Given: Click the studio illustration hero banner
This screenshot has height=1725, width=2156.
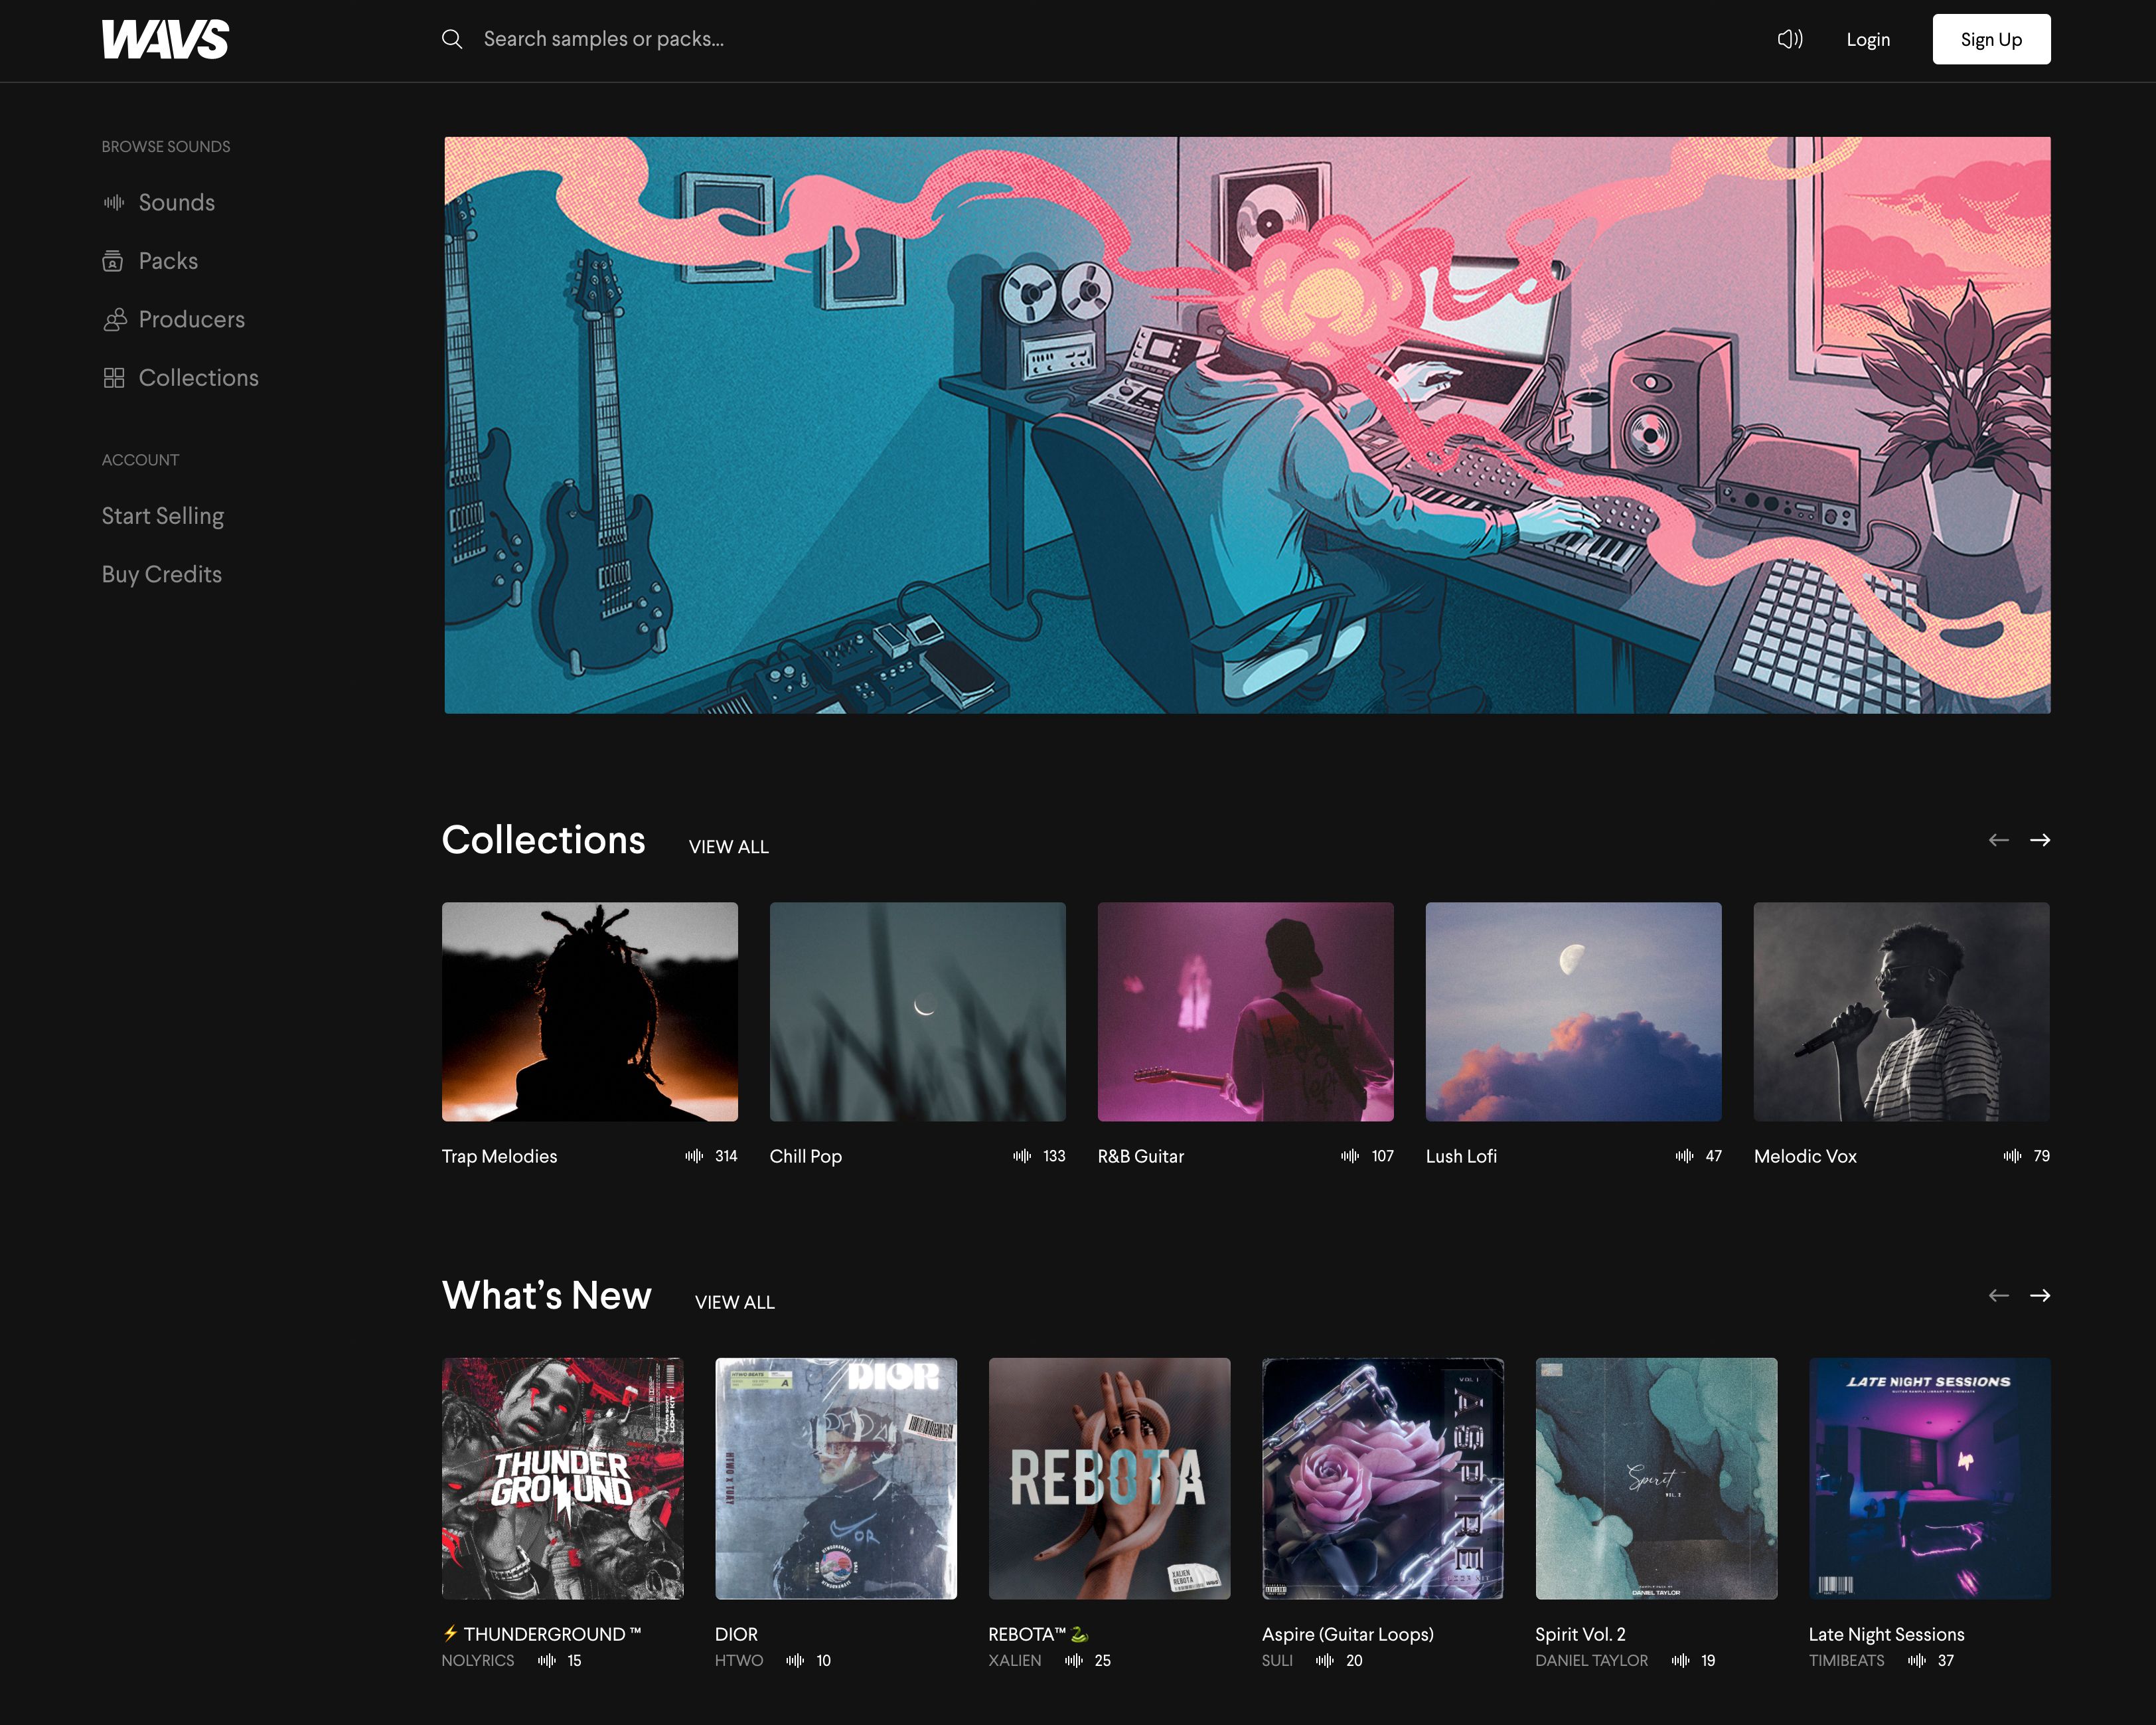Looking at the screenshot, I should click(x=1247, y=425).
